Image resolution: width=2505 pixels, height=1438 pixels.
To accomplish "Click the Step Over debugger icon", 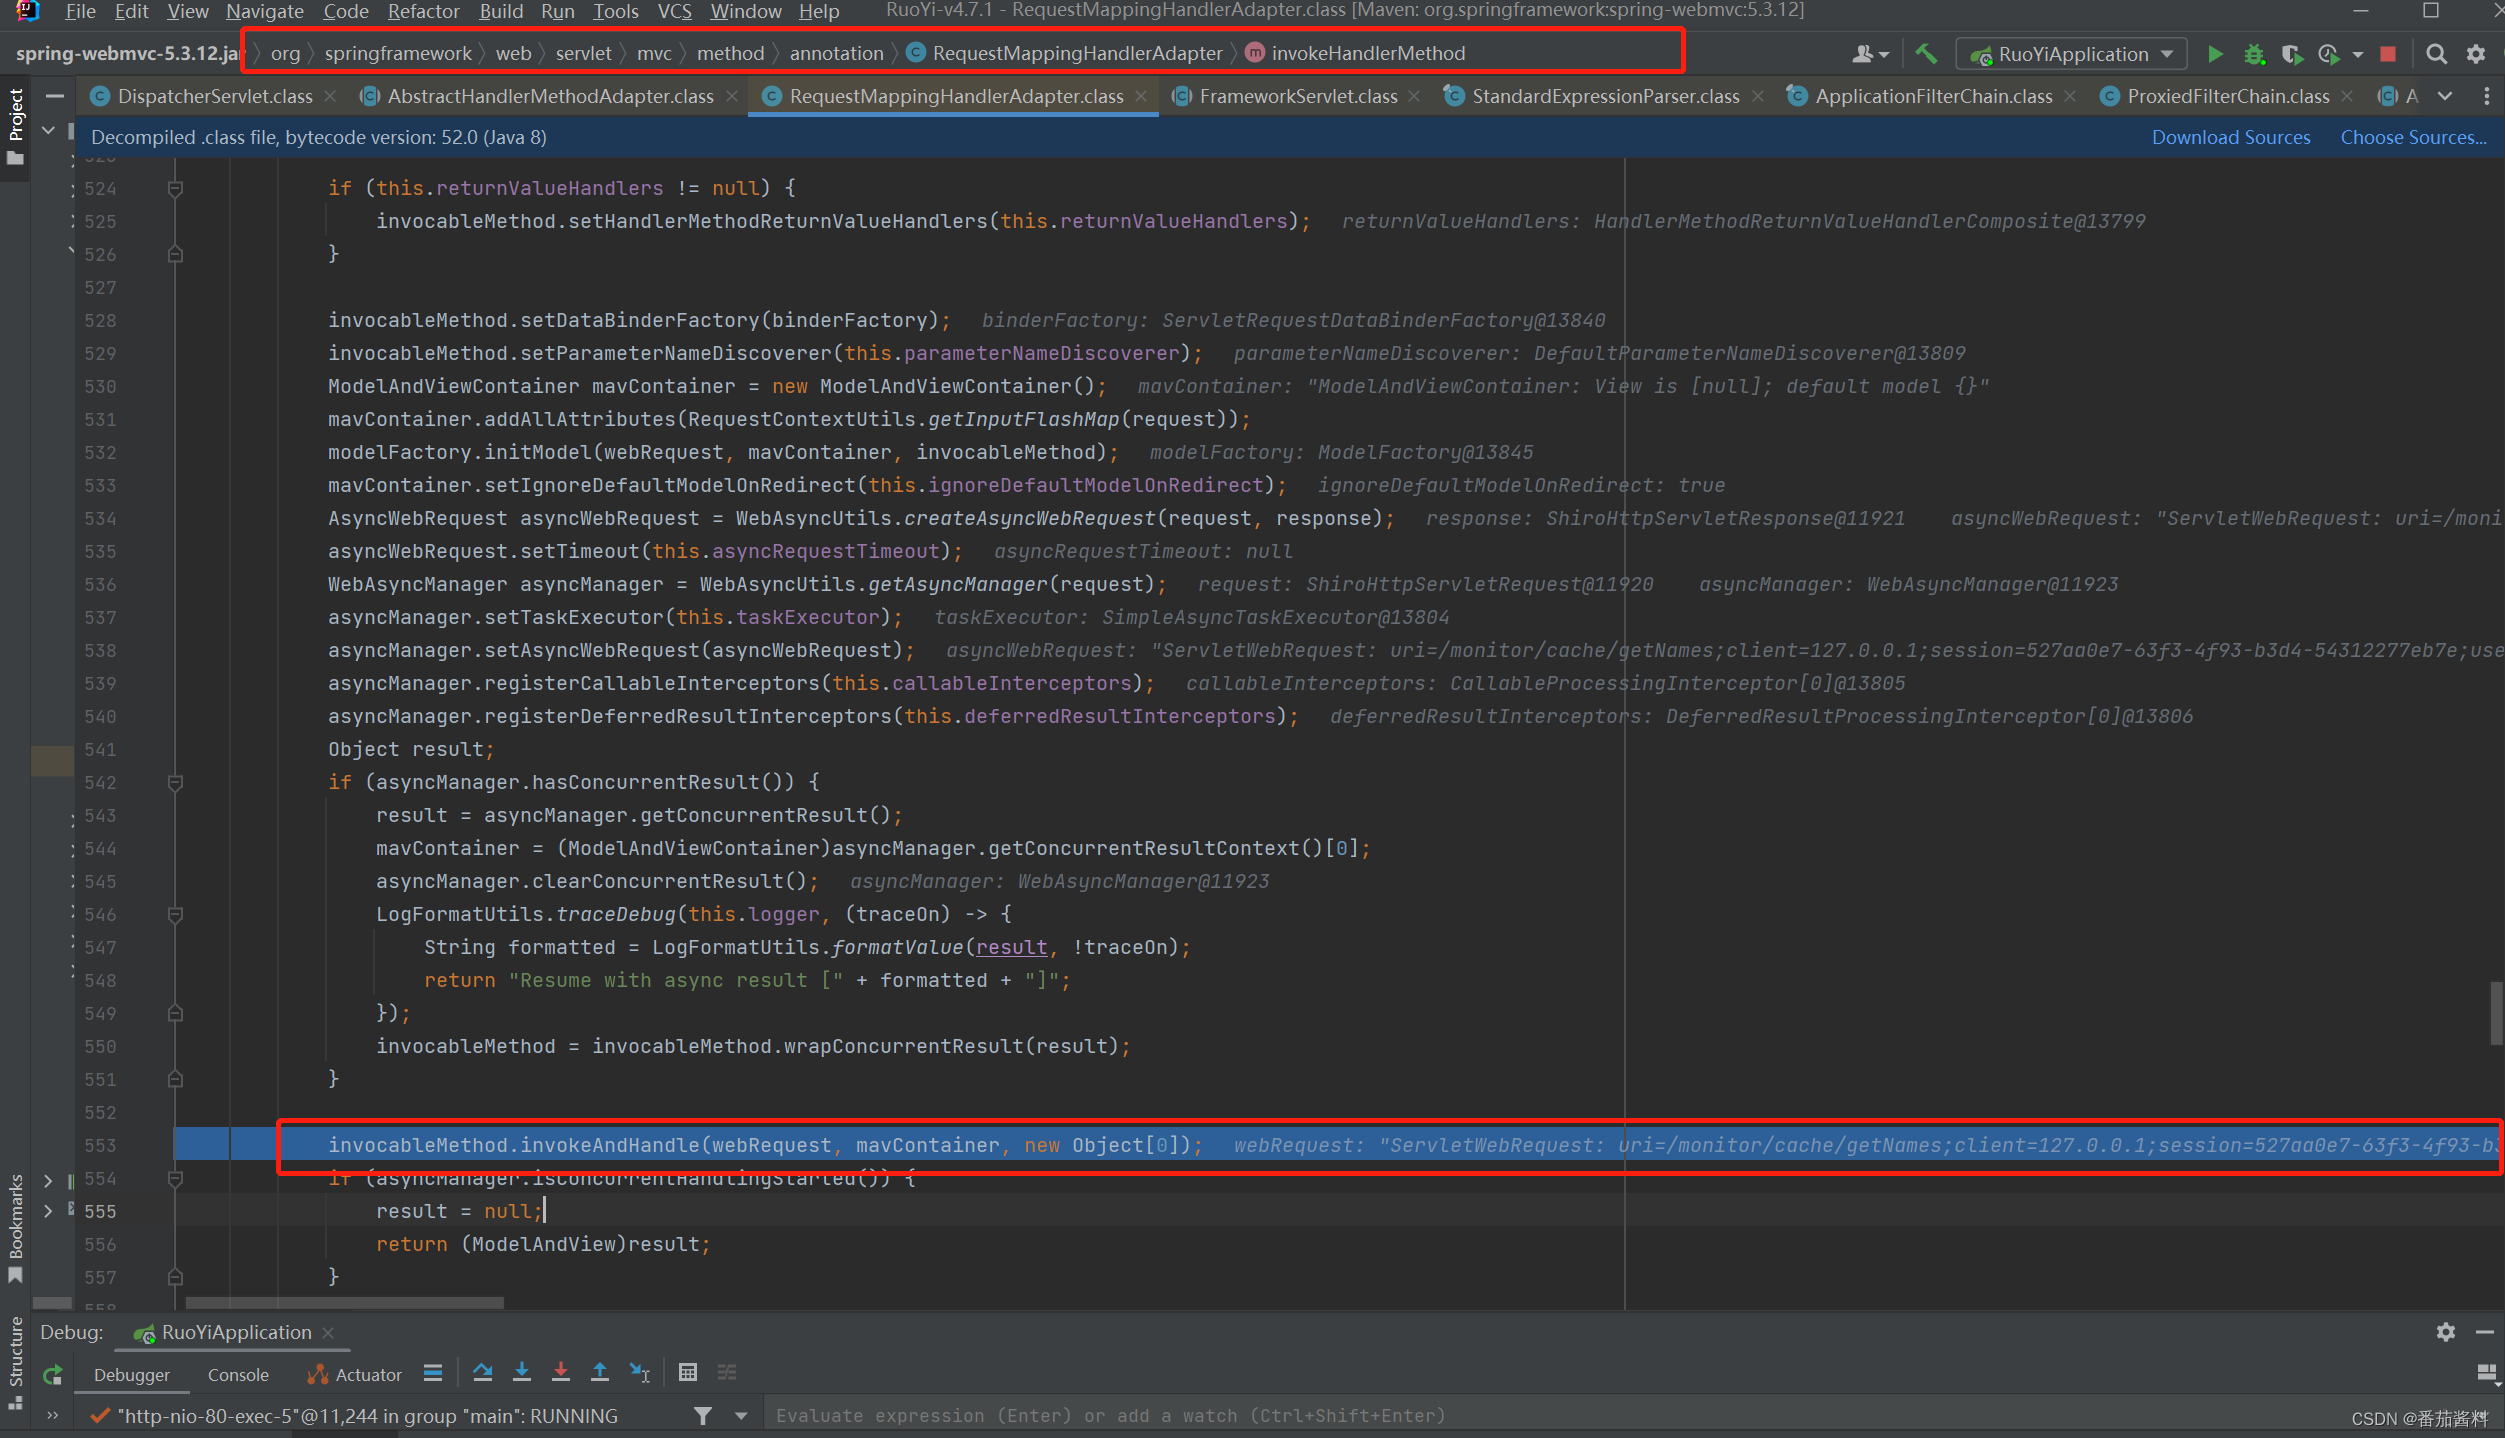I will [483, 1373].
